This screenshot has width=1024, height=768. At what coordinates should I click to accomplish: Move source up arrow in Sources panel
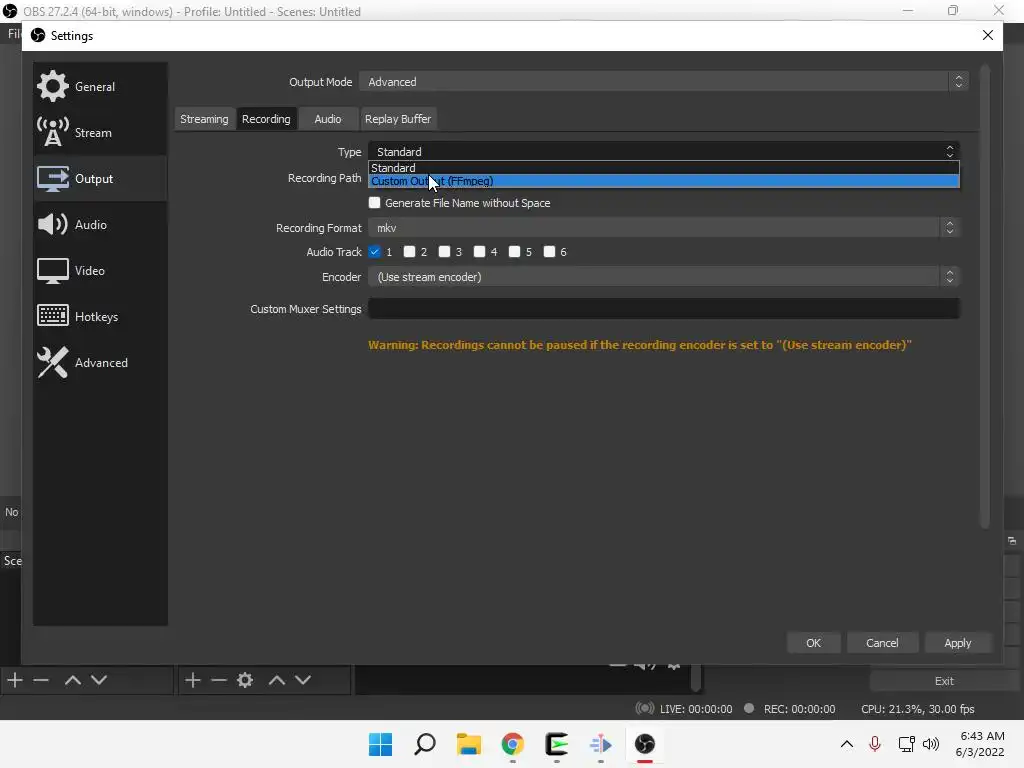coord(277,680)
